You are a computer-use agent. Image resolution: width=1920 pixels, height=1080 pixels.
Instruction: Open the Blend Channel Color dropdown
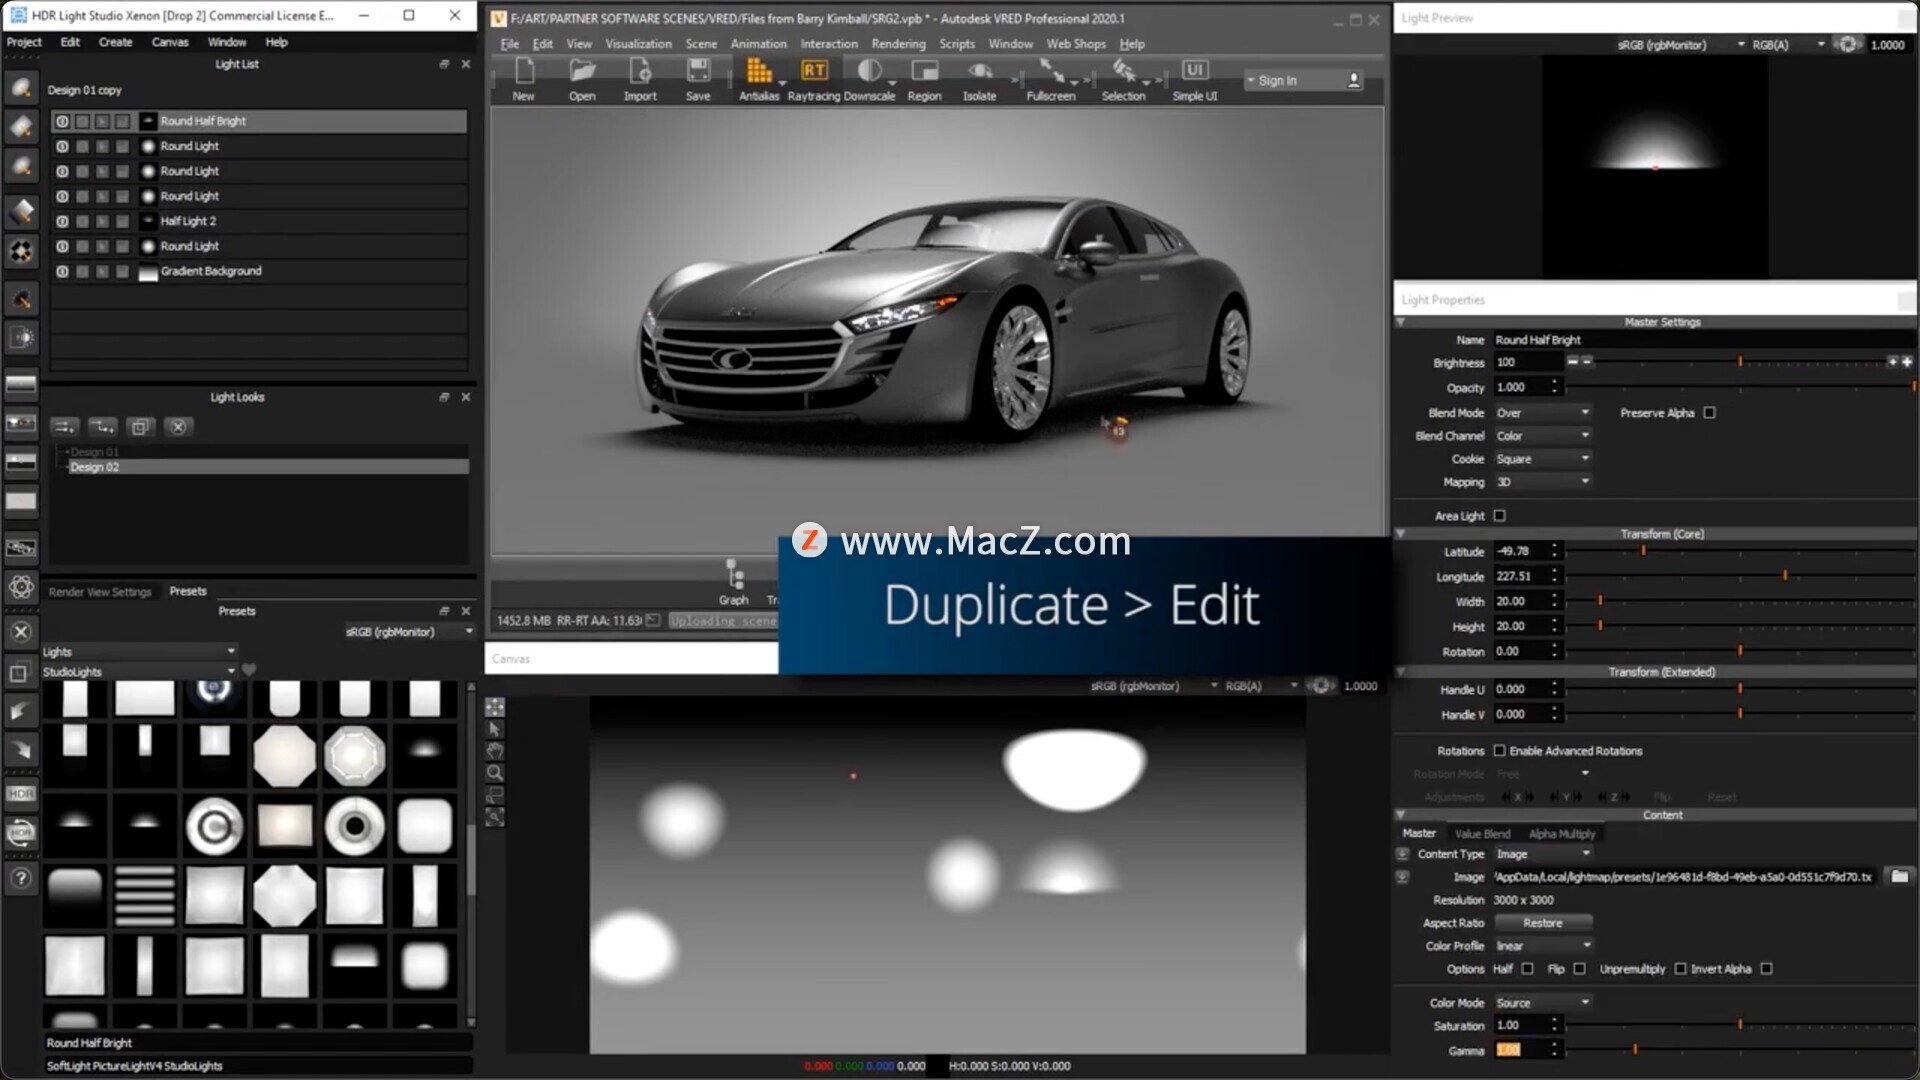click(1542, 436)
